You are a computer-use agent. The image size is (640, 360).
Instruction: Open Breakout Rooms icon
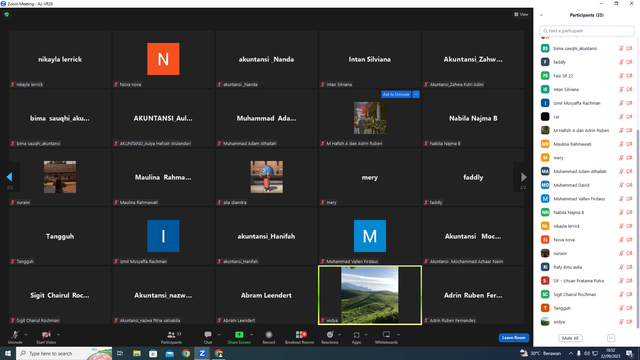tap(301, 335)
